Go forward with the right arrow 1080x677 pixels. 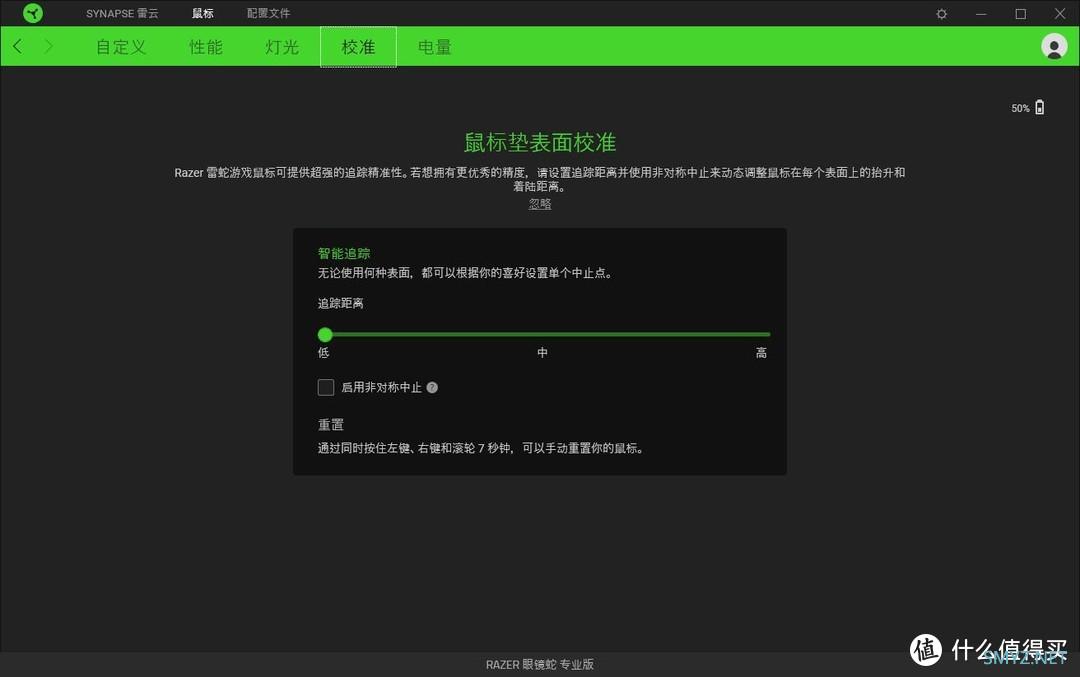[48, 46]
